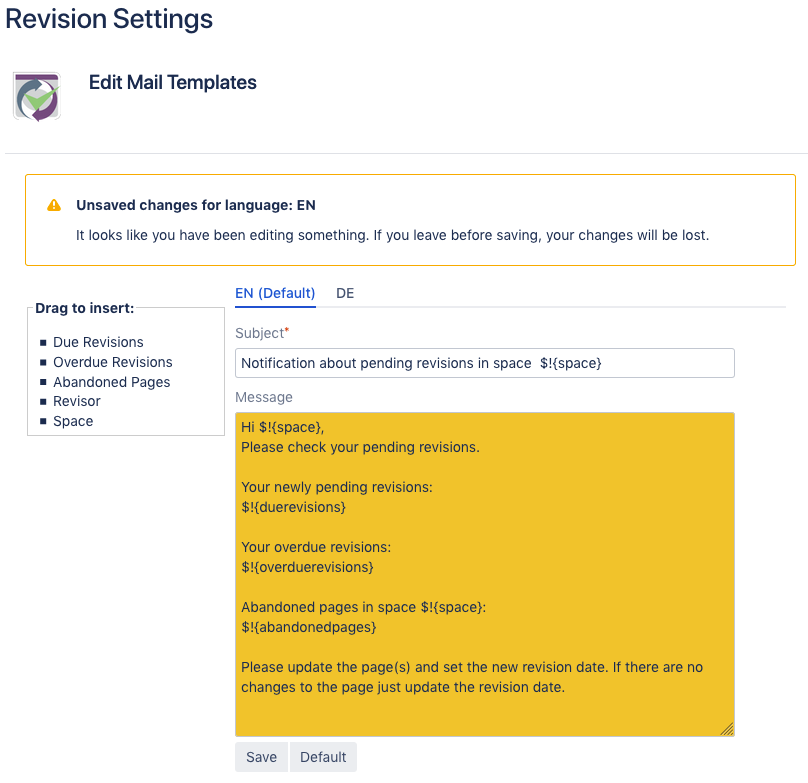
Task: Click the $!{overduerevisions} line in message
Action: click(x=307, y=567)
